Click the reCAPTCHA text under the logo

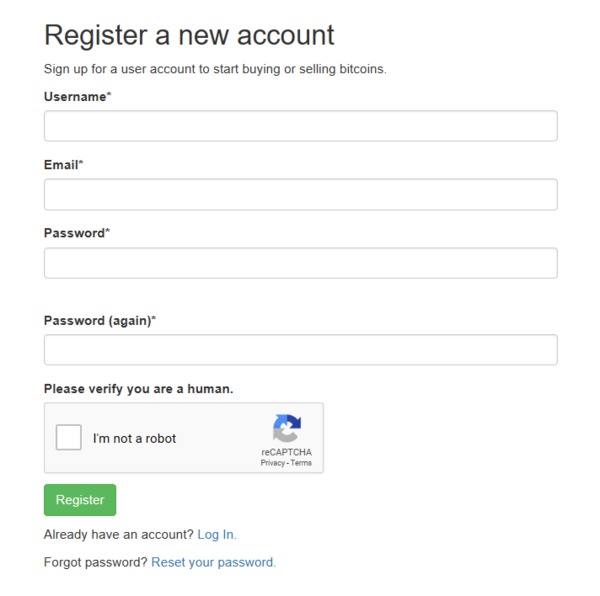point(287,452)
